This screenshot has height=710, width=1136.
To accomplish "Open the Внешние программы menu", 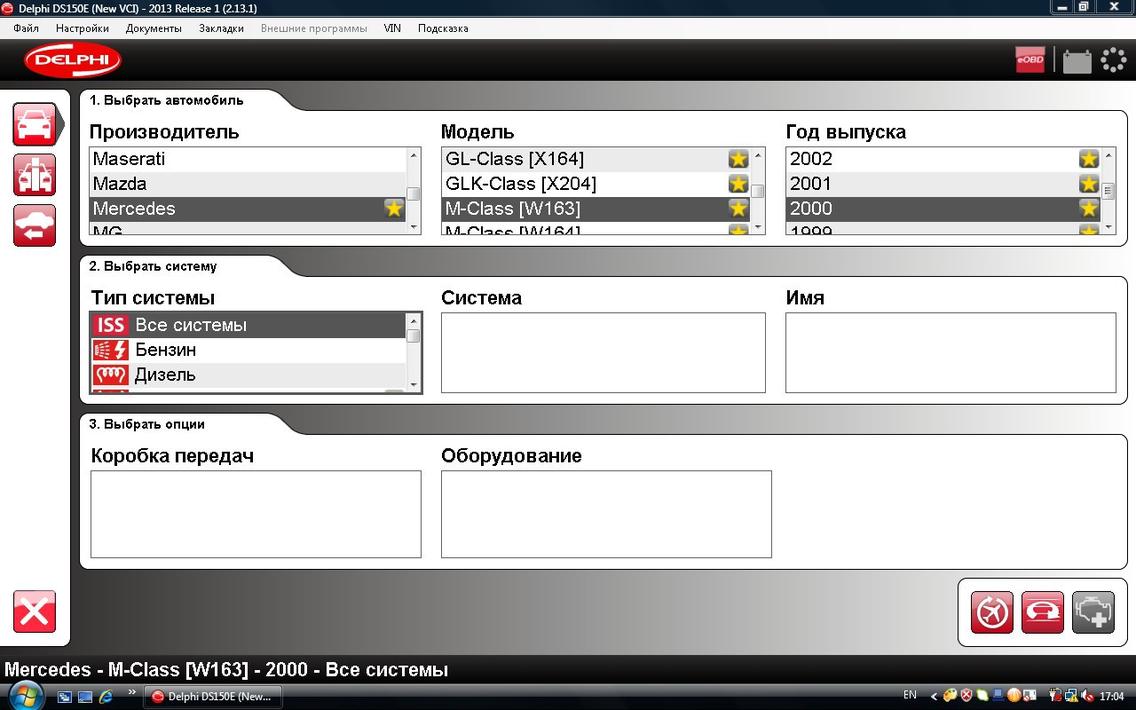I will (314, 28).
